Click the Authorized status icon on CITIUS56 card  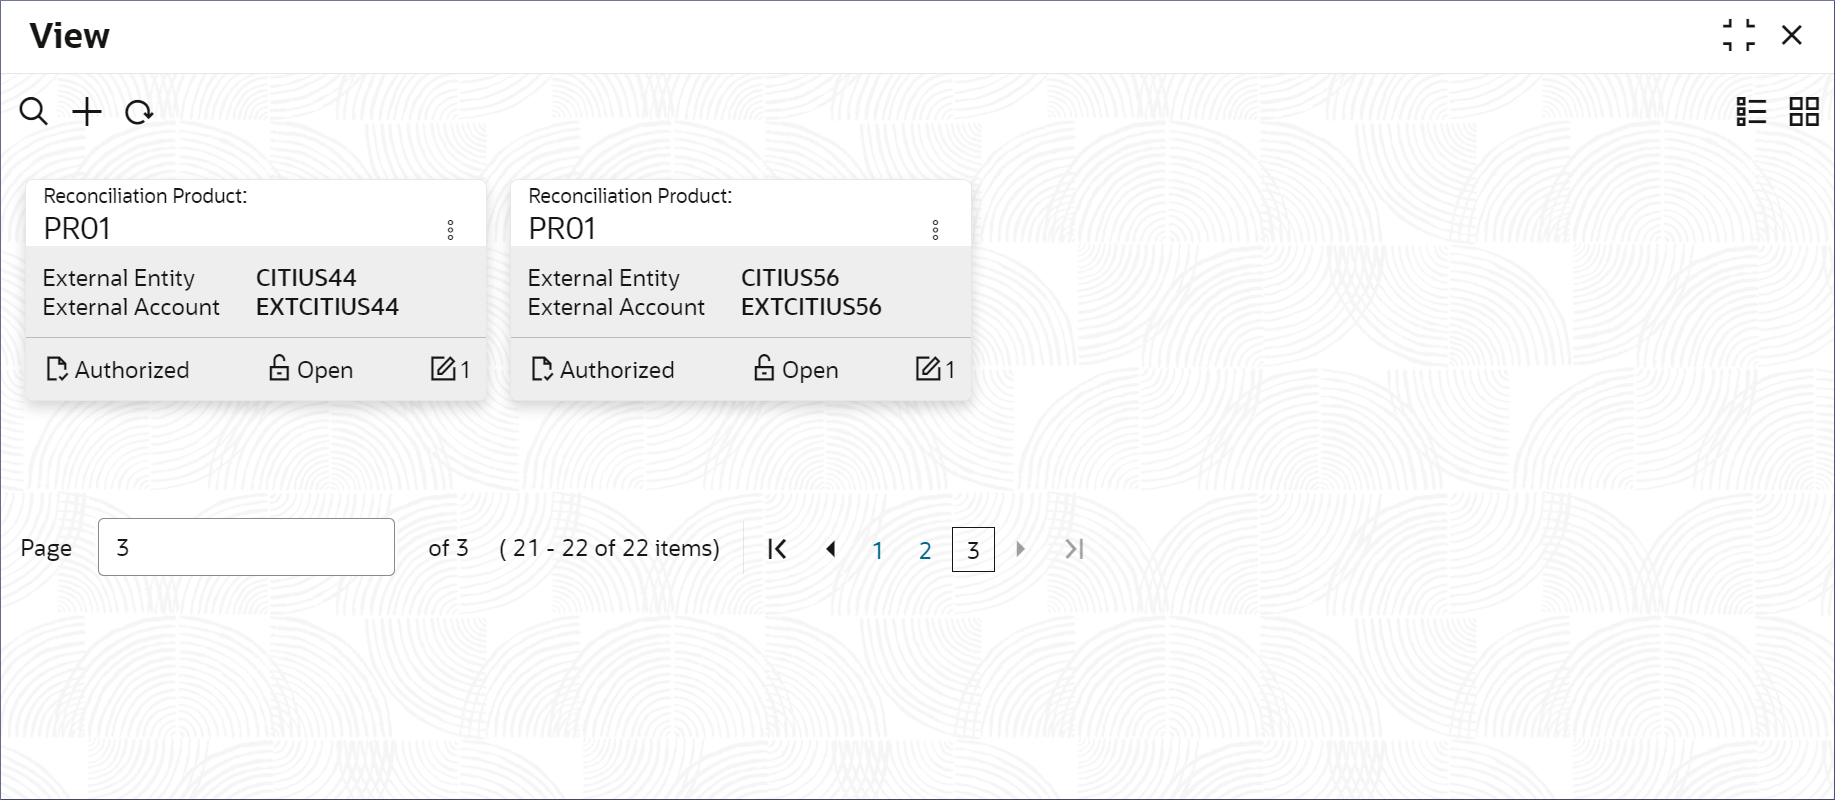pyautogui.click(x=543, y=370)
